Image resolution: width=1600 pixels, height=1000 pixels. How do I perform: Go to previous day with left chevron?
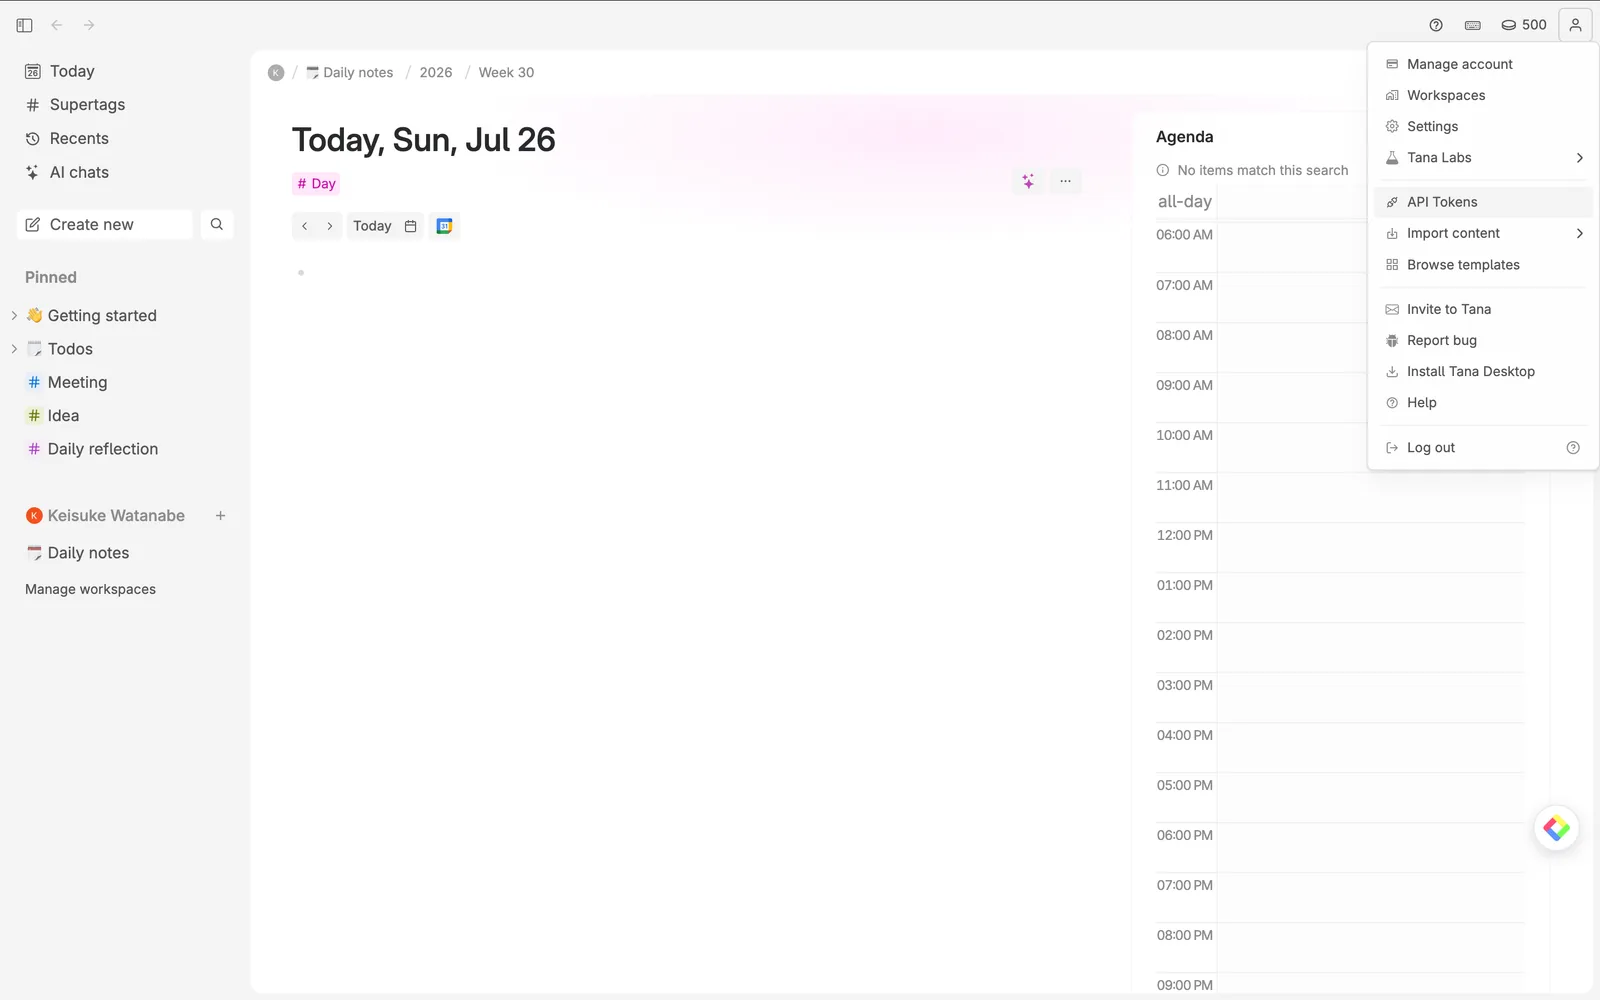pyautogui.click(x=305, y=226)
